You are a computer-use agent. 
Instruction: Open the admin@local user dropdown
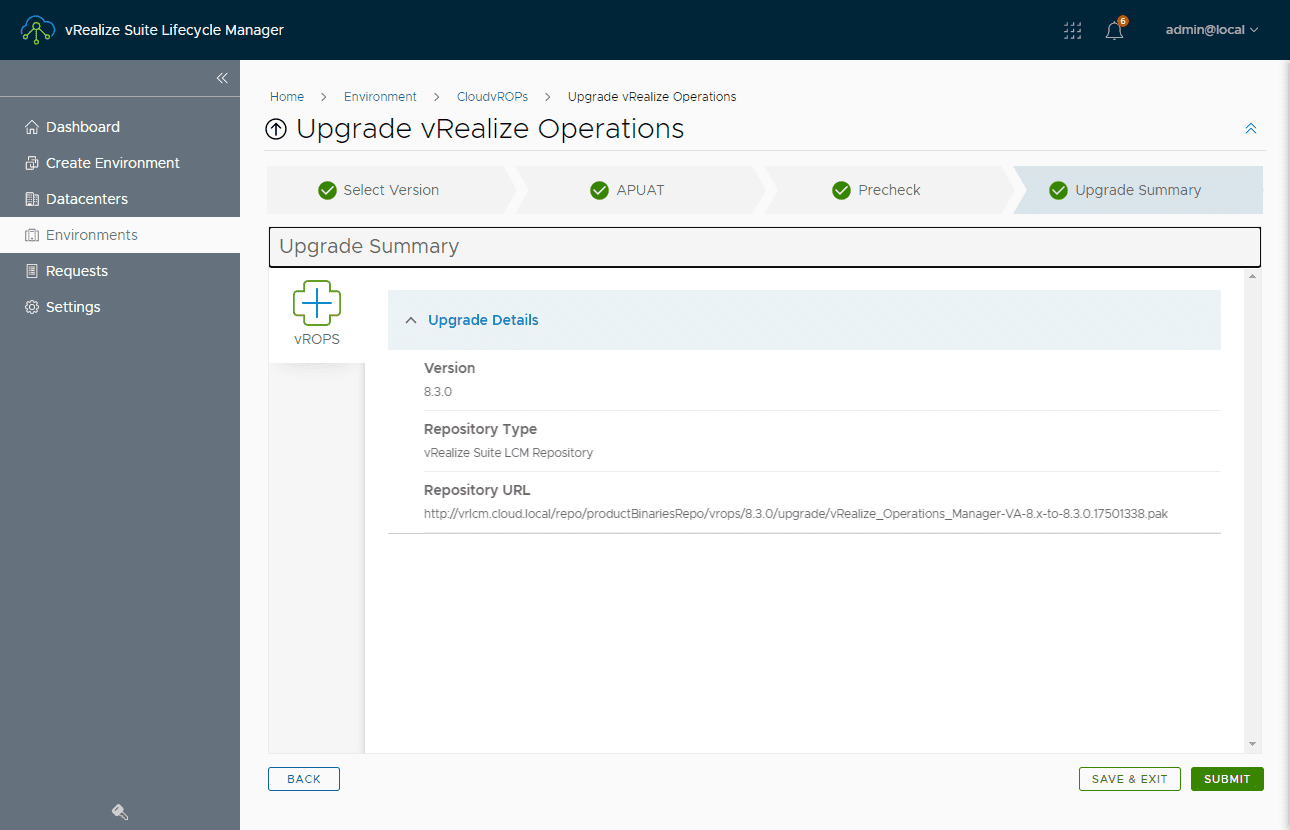(x=1211, y=30)
